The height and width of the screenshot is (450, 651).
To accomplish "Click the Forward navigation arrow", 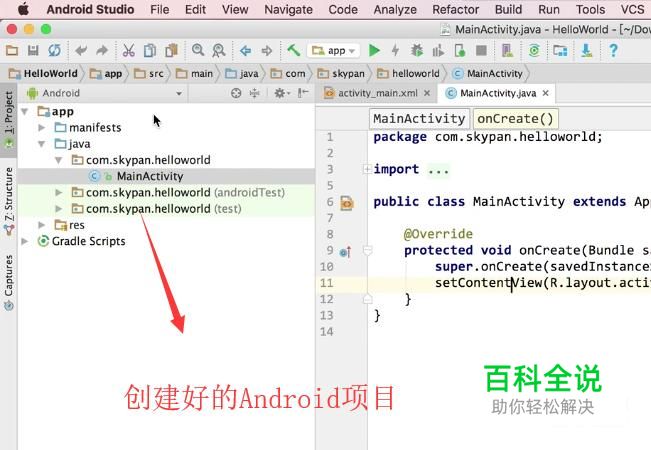I will 267,51.
